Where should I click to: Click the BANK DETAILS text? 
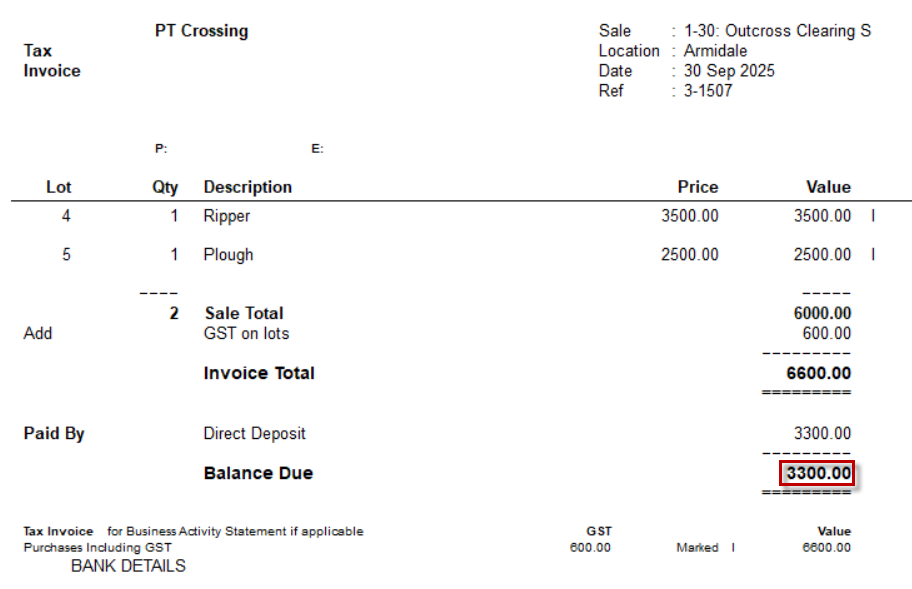click(128, 566)
